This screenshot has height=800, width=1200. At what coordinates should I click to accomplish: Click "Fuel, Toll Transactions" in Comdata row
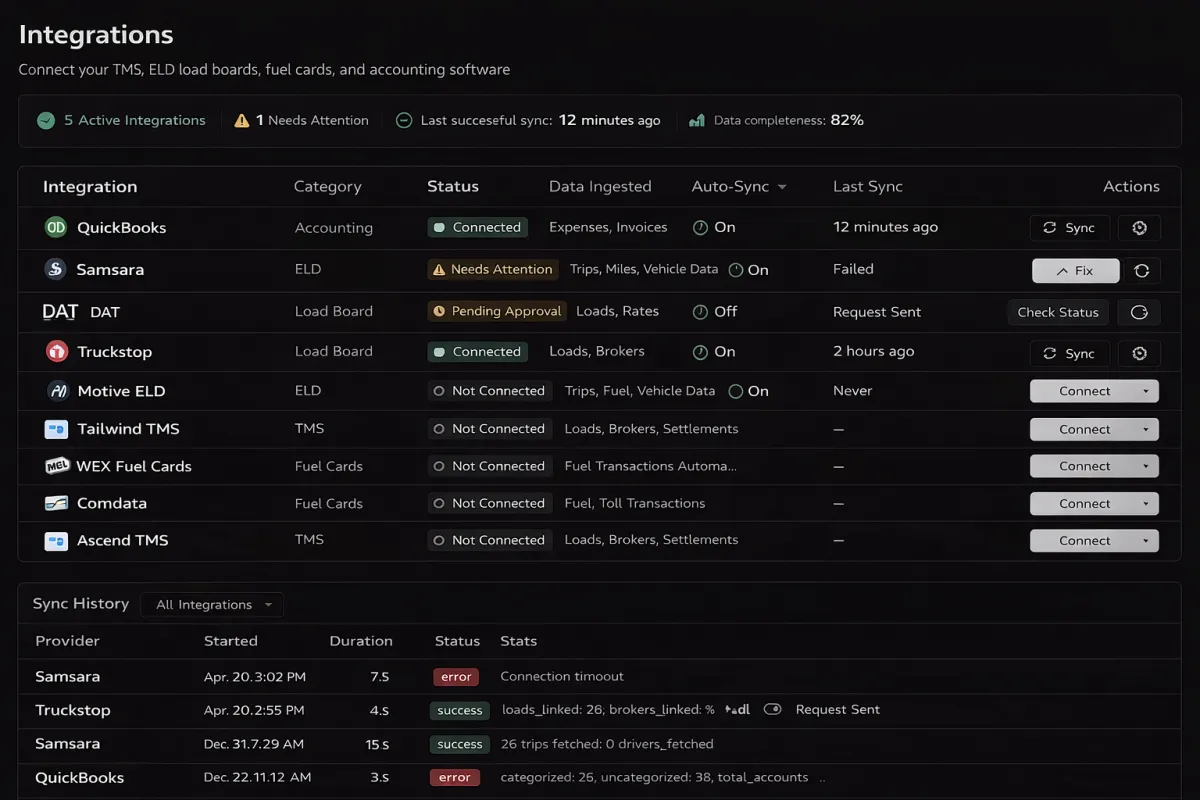(x=634, y=503)
